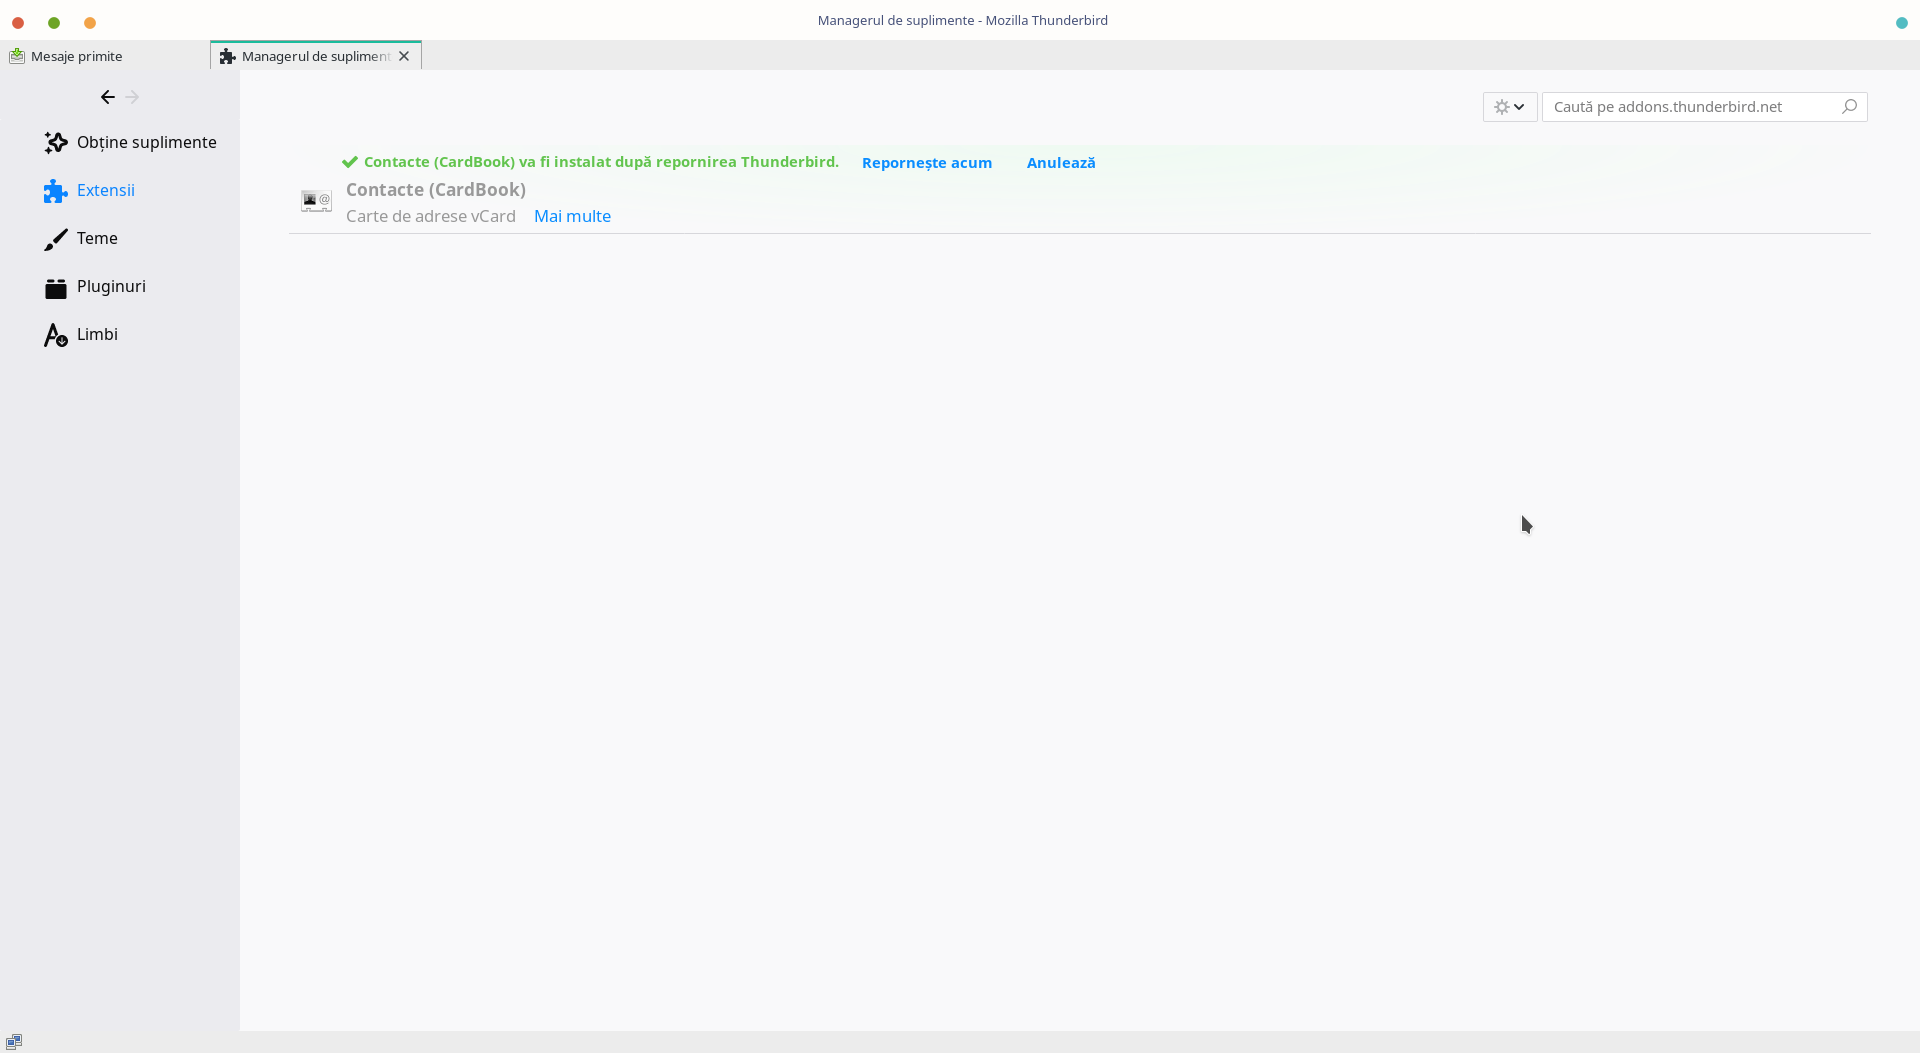Click the Extensii puzzle piece icon
The height and width of the screenshot is (1053, 1920).
click(x=56, y=191)
